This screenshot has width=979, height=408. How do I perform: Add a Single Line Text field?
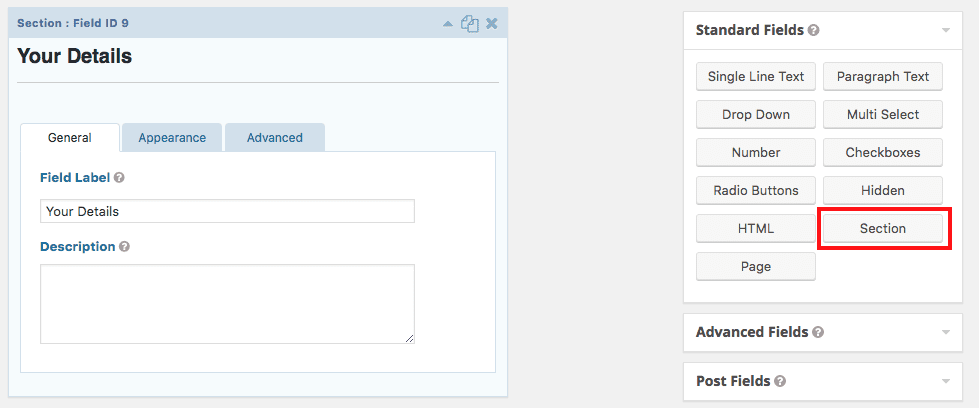(756, 77)
